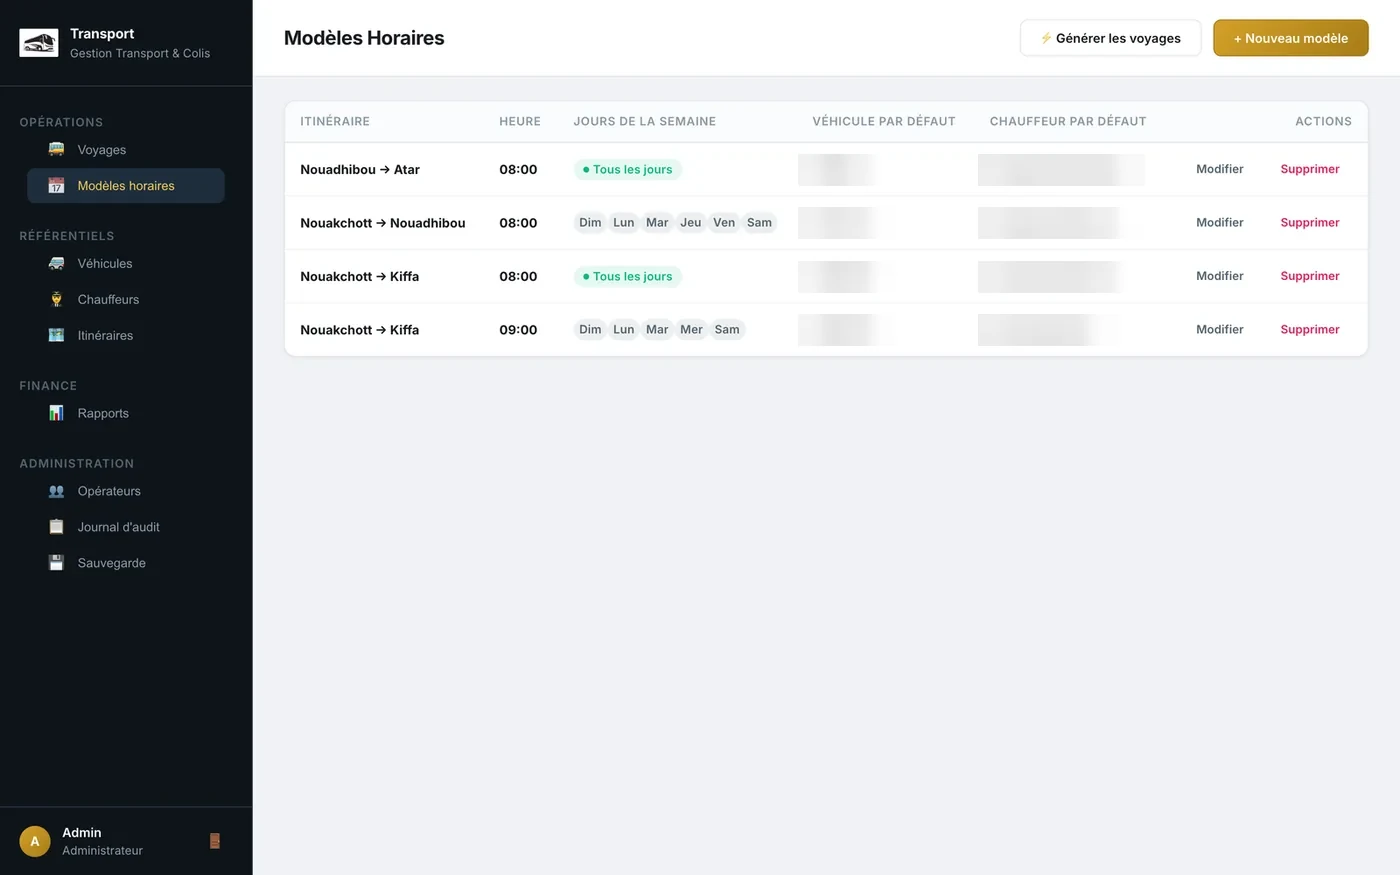Select the Tous les jours badge for Atar route
Image resolution: width=1400 pixels, height=875 pixels.
(628, 170)
